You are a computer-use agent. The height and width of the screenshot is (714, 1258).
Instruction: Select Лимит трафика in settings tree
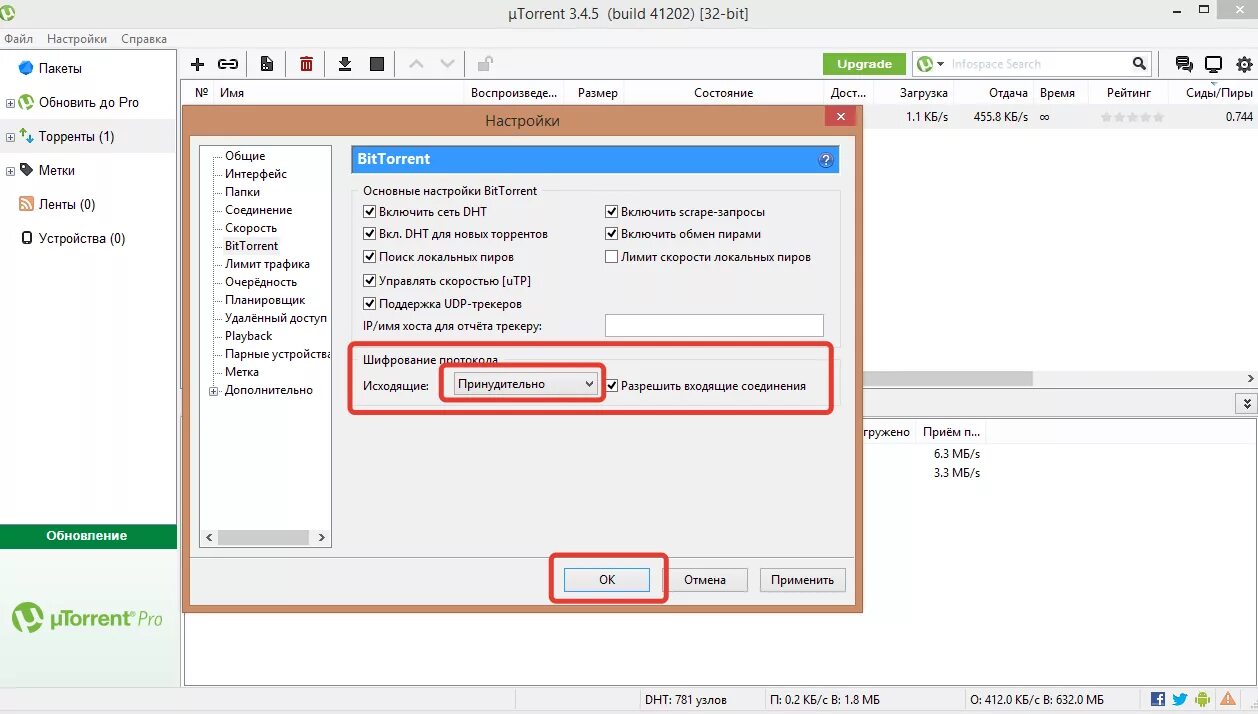pos(267,264)
